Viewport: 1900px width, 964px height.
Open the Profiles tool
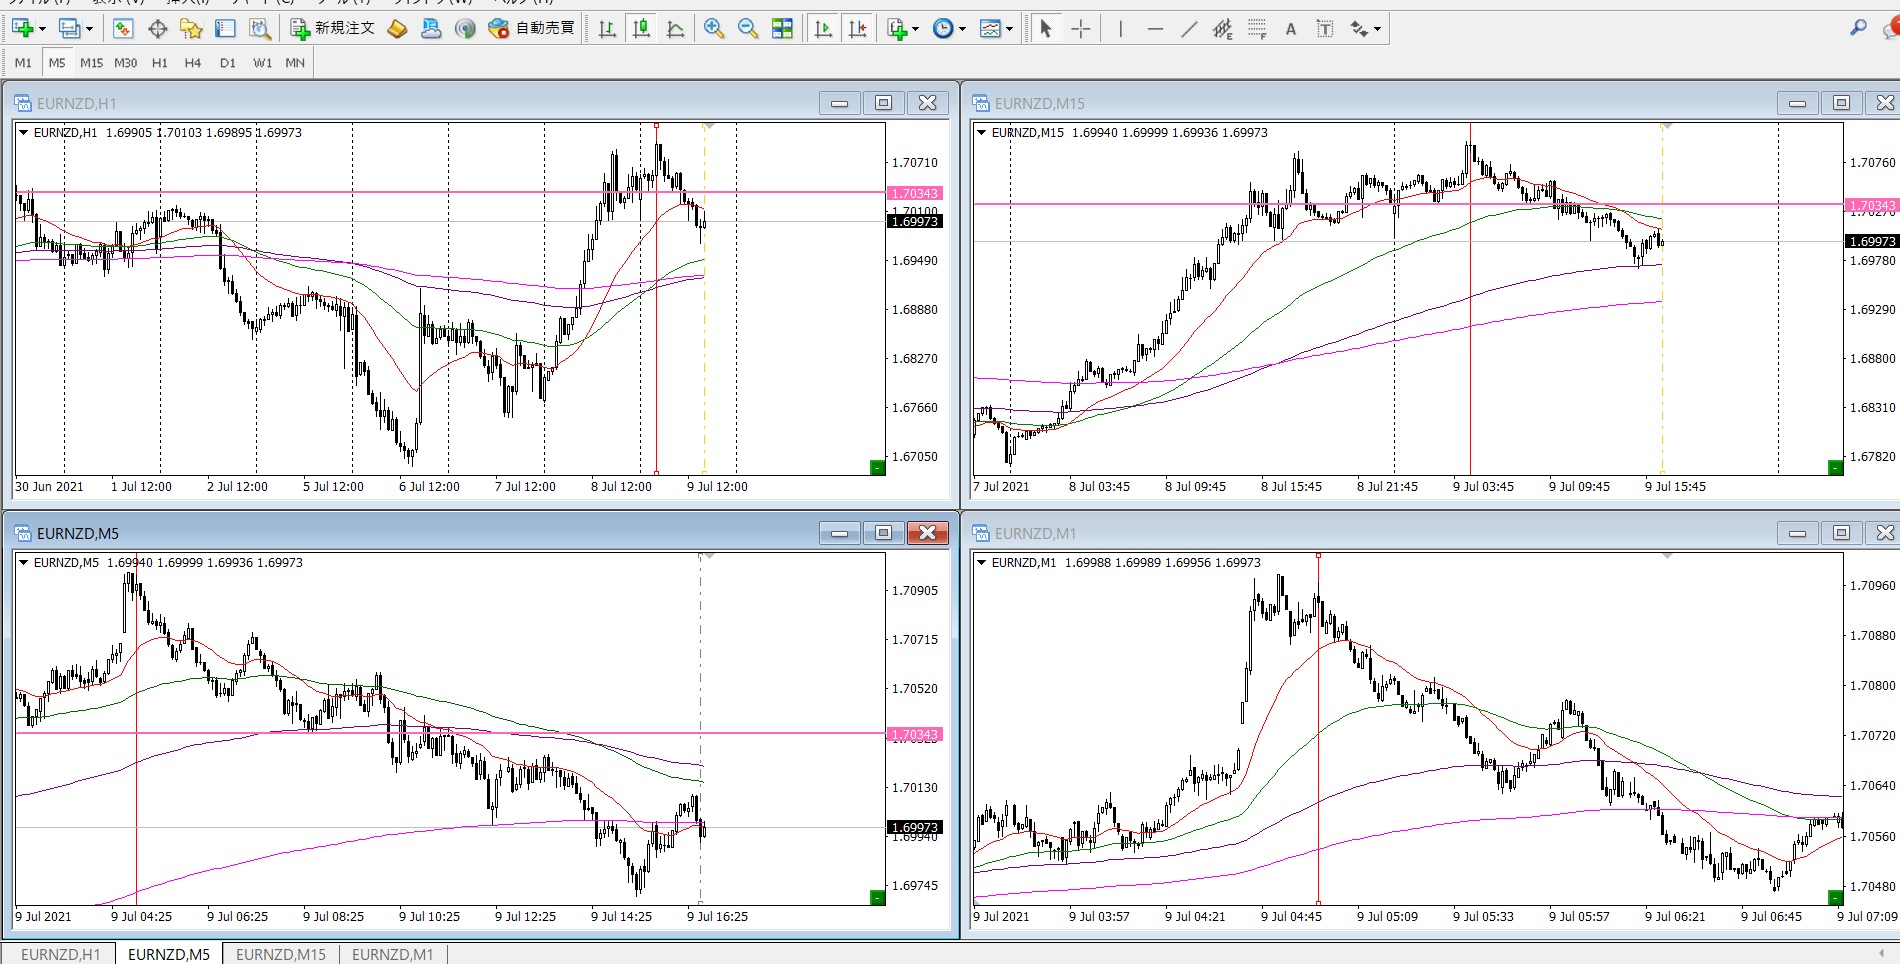click(x=69, y=28)
